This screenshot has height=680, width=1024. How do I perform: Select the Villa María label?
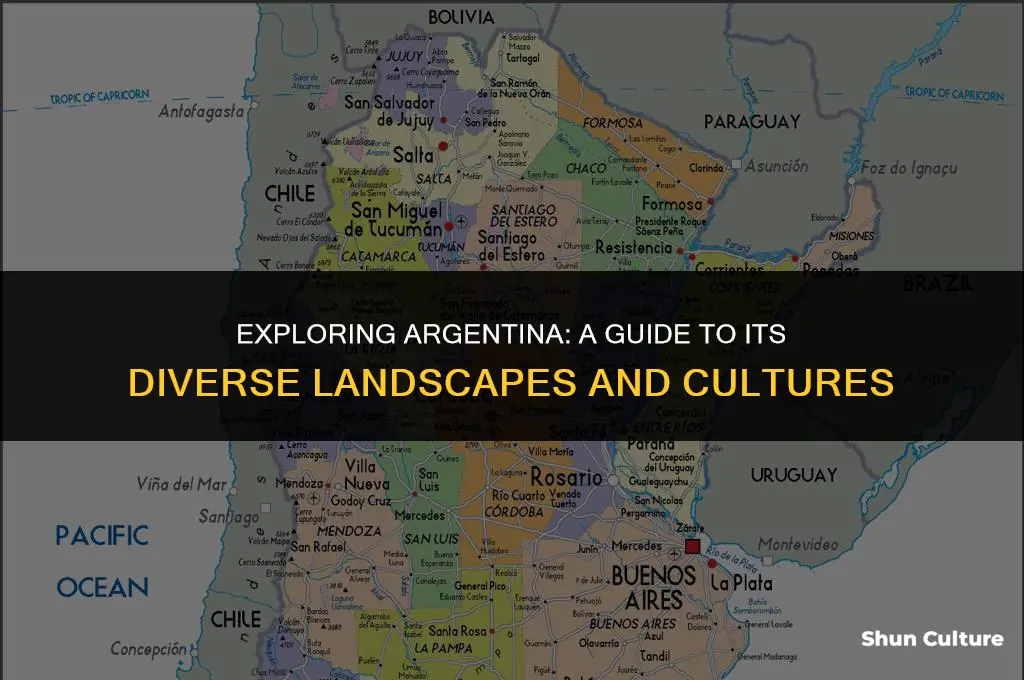[551, 451]
